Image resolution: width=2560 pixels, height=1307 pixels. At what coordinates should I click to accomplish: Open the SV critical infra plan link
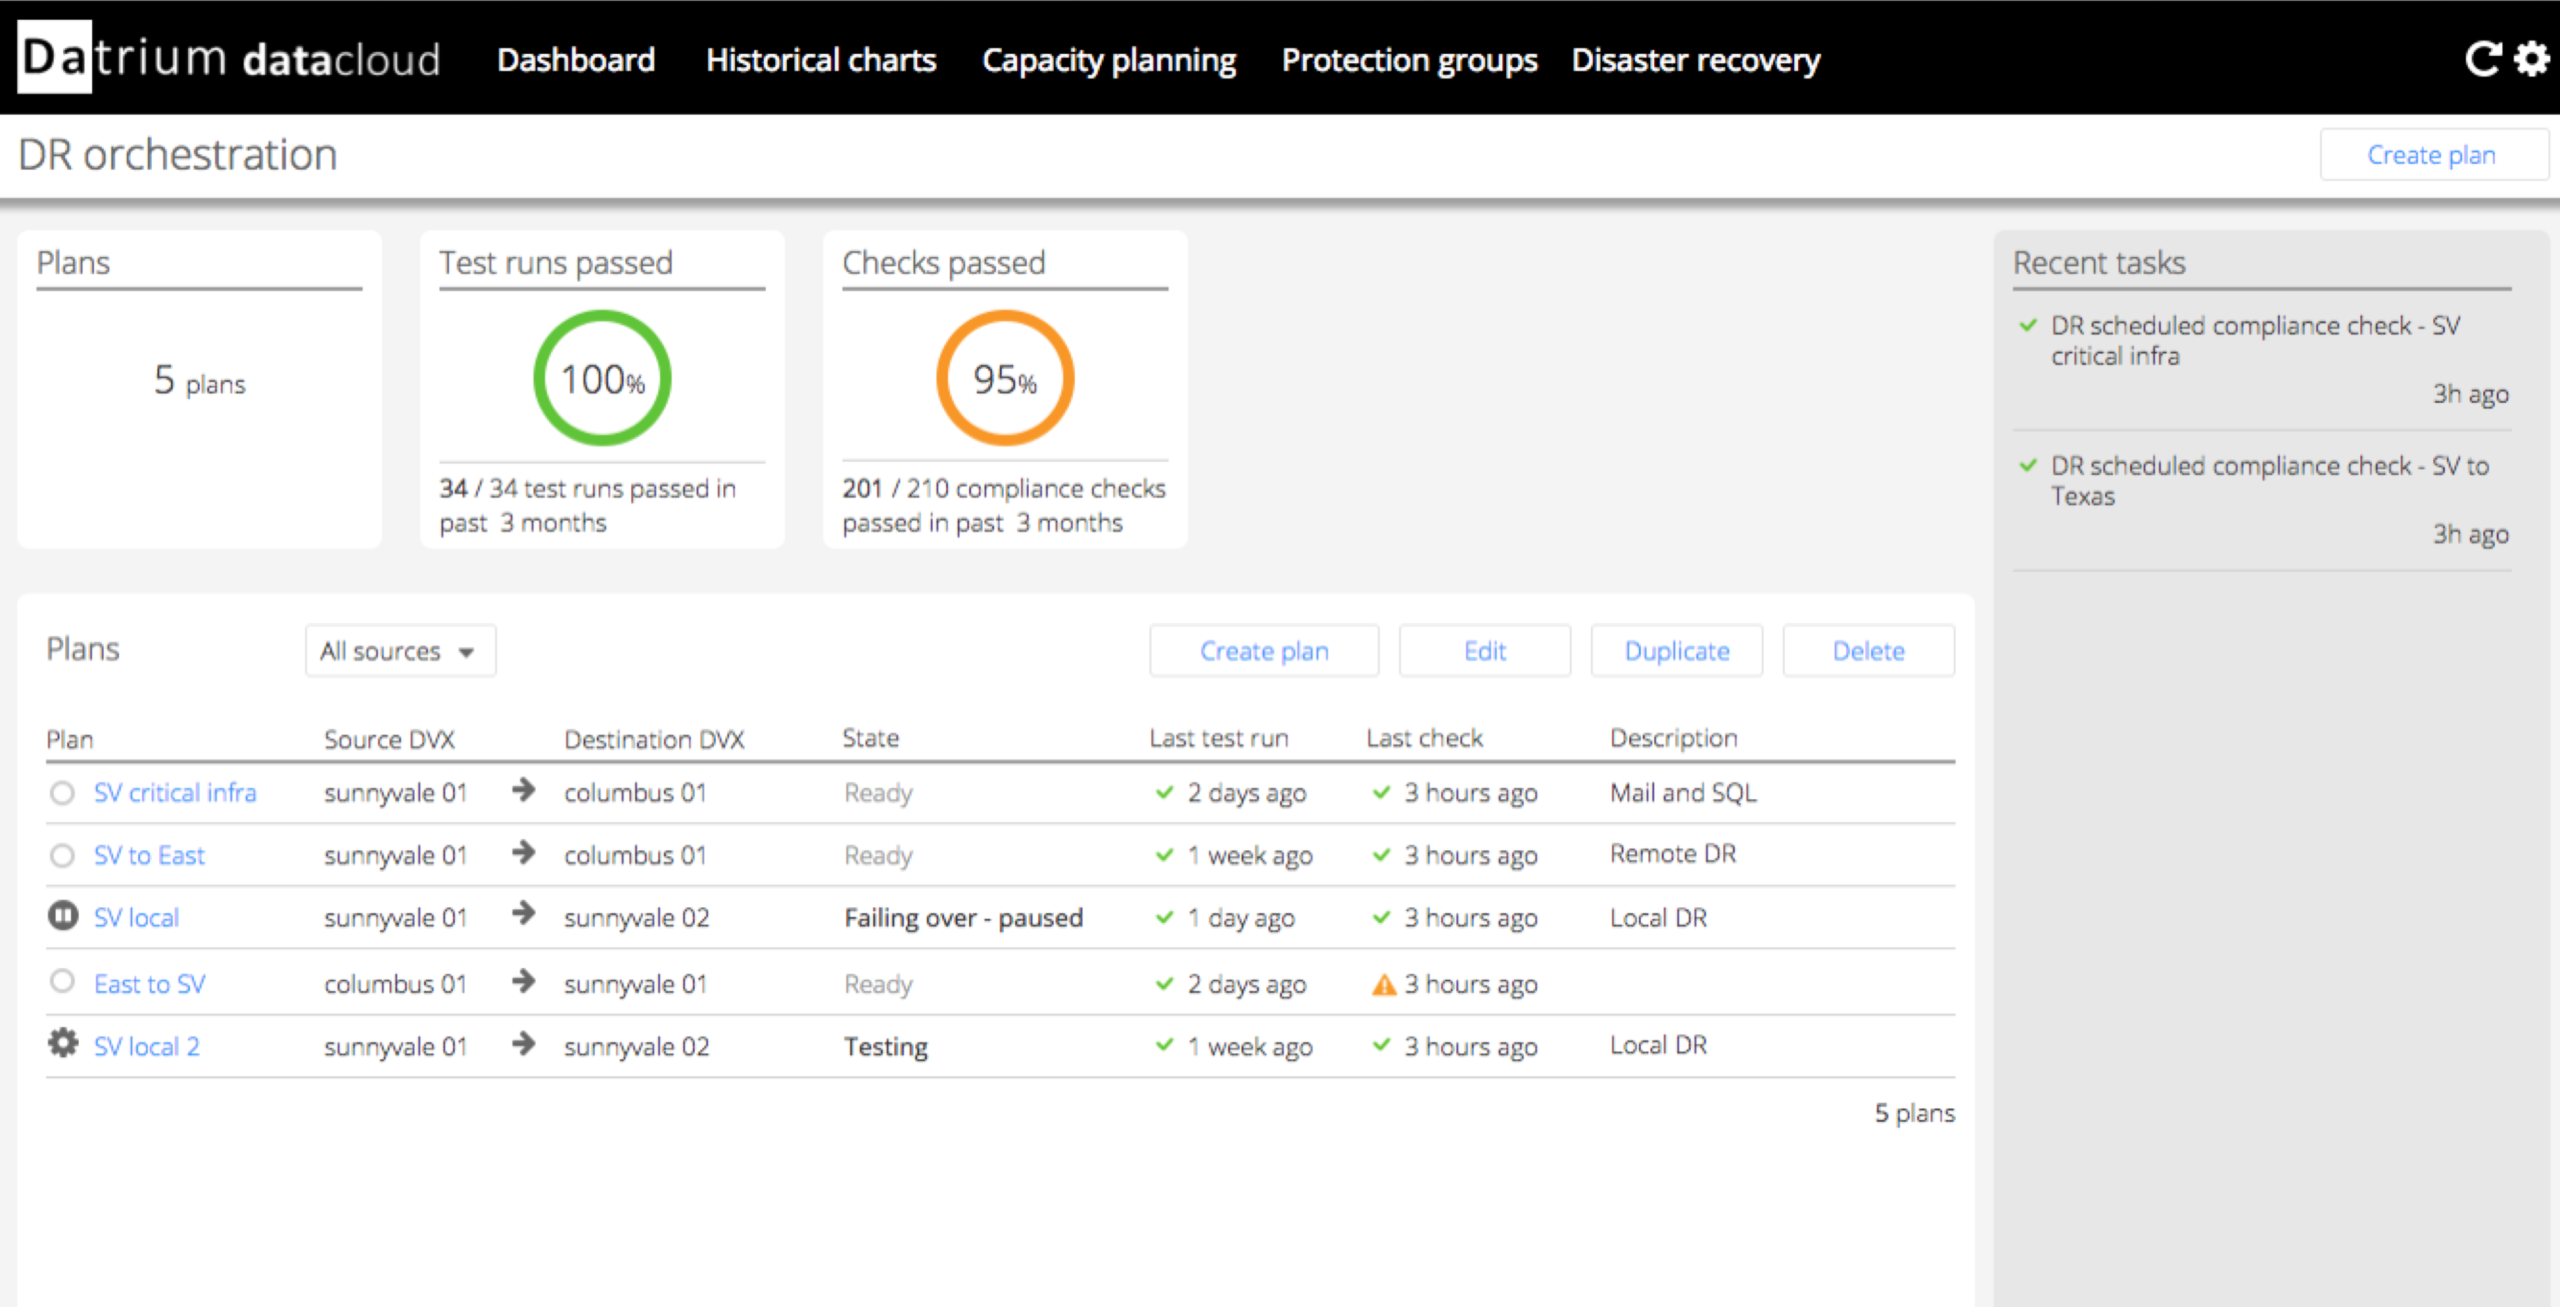(x=175, y=793)
